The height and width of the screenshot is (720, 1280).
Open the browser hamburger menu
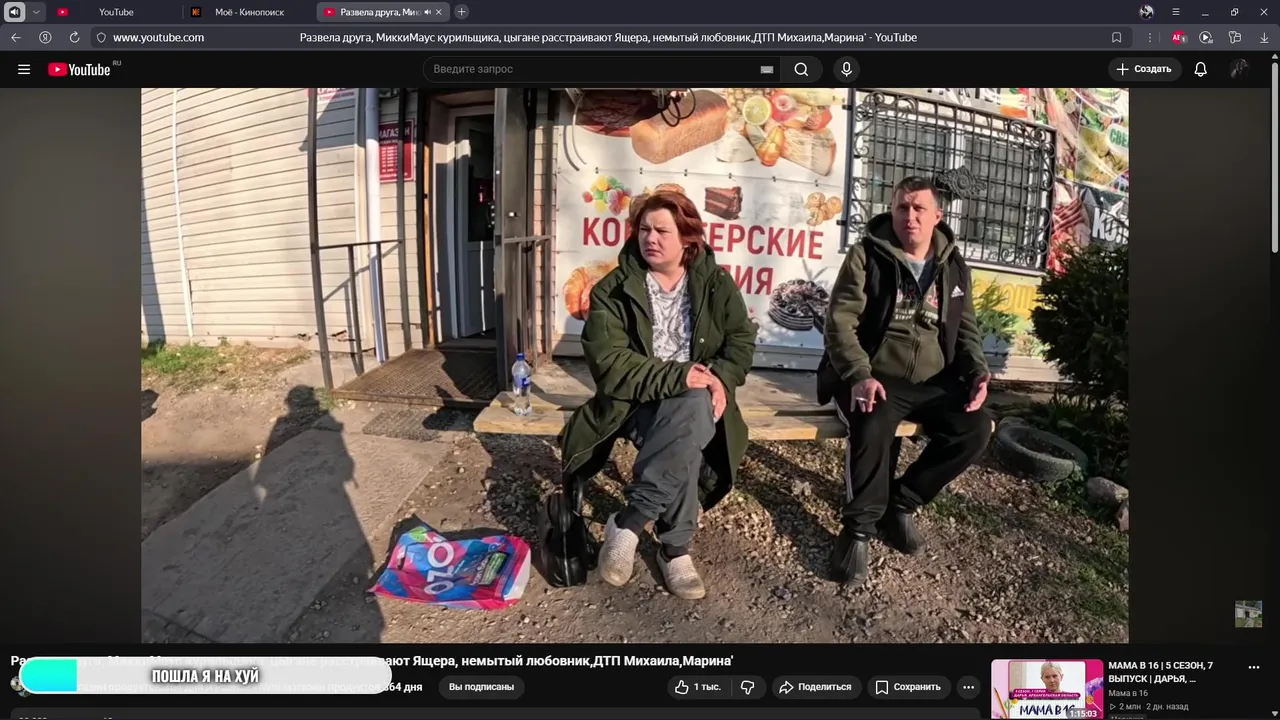coord(1176,12)
